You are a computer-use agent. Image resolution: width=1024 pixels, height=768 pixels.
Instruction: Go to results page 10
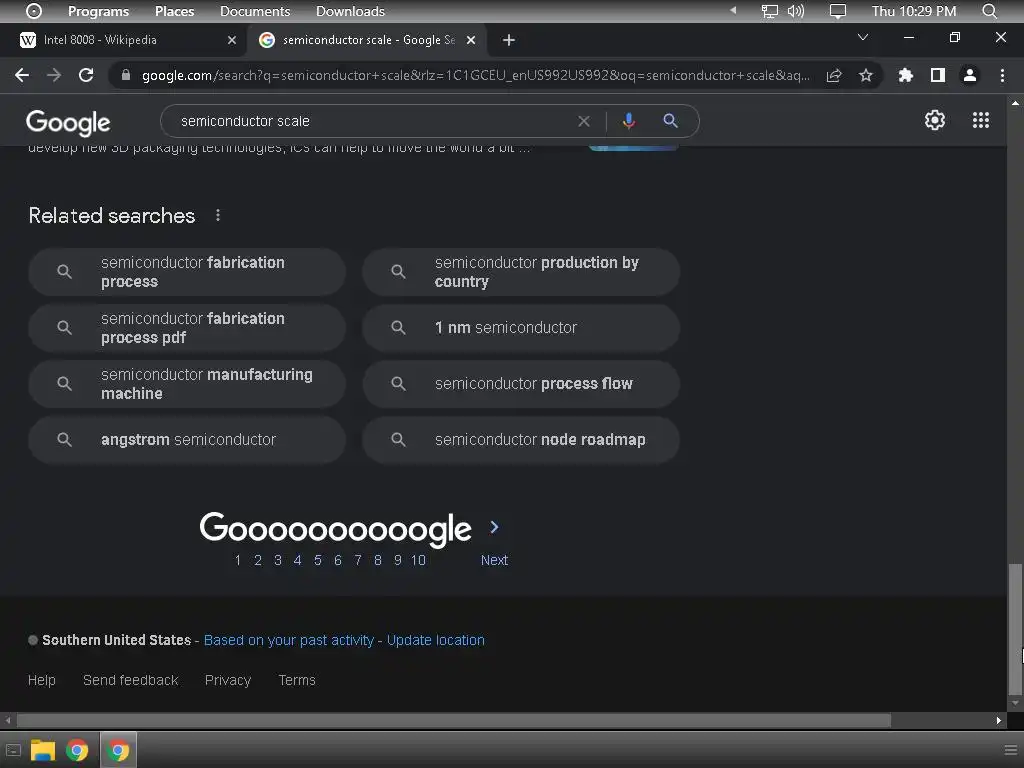[x=418, y=560]
